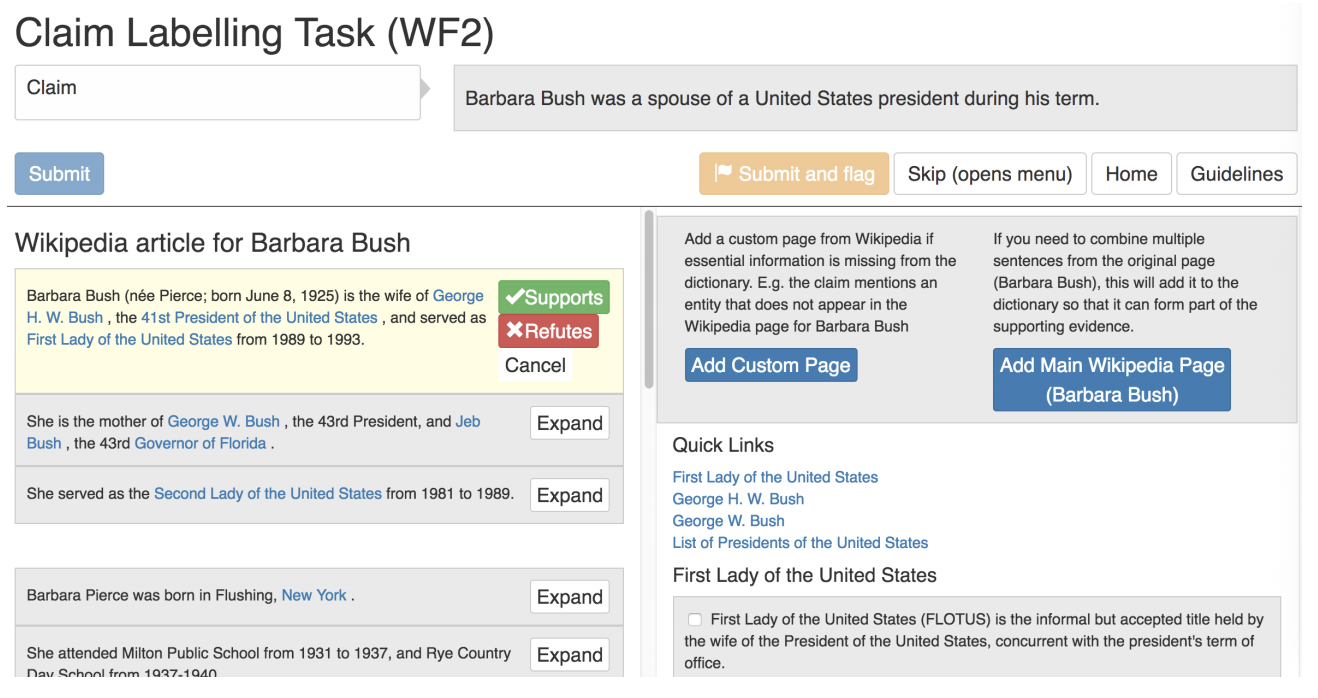Open the George H. W. Bush quick link

738,499
